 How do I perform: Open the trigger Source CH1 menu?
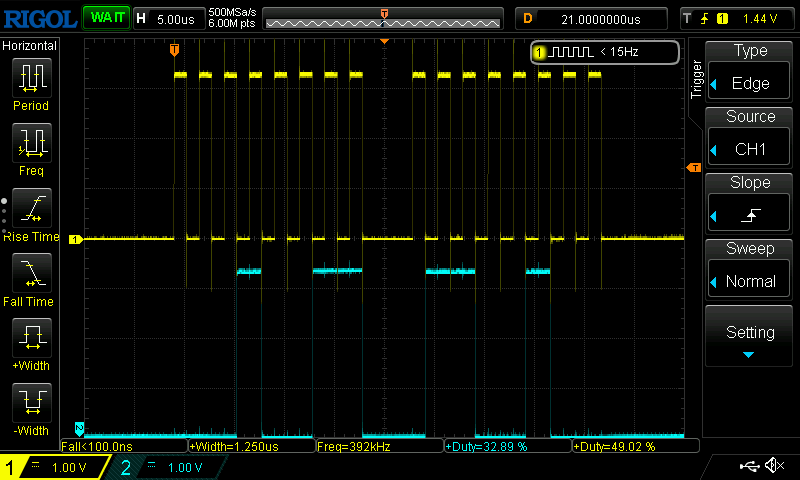[x=749, y=148]
